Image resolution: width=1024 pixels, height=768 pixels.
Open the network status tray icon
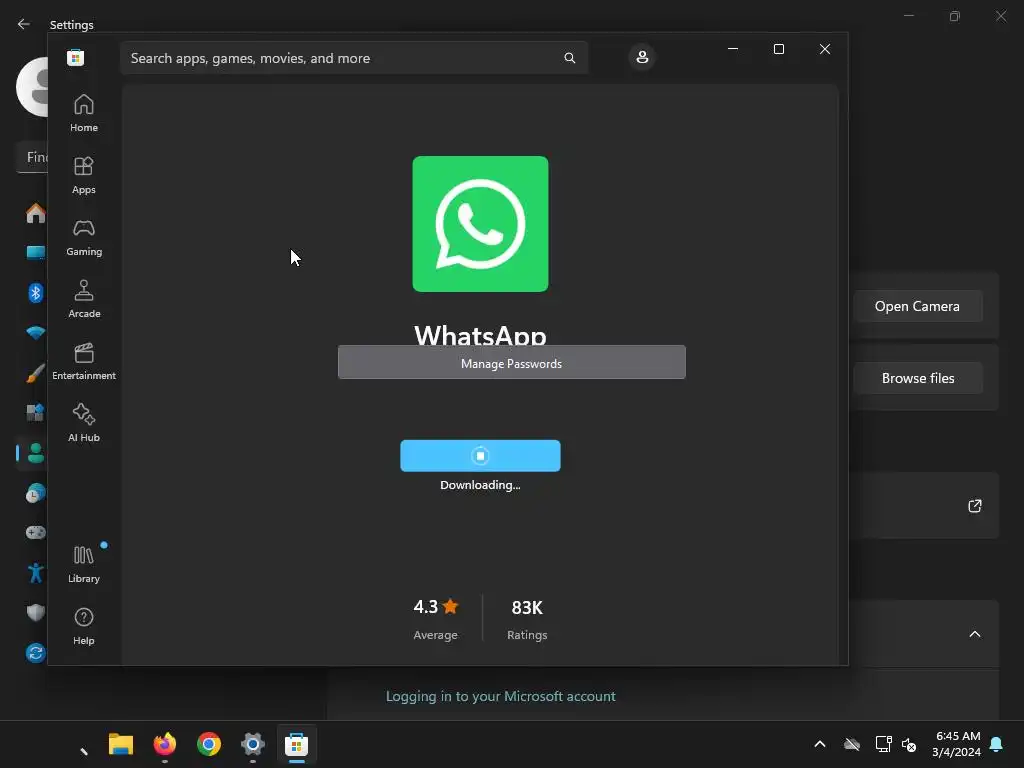tap(883, 744)
